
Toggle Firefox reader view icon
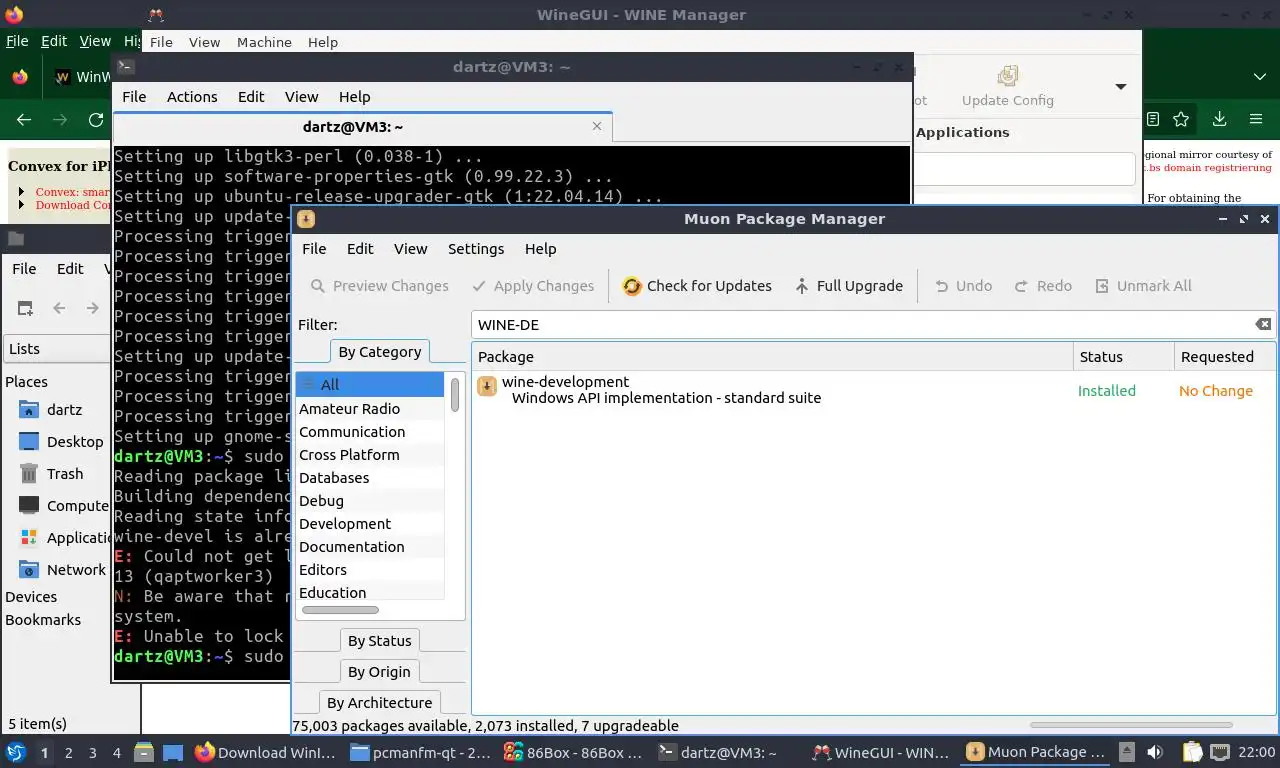(x=1153, y=119)
